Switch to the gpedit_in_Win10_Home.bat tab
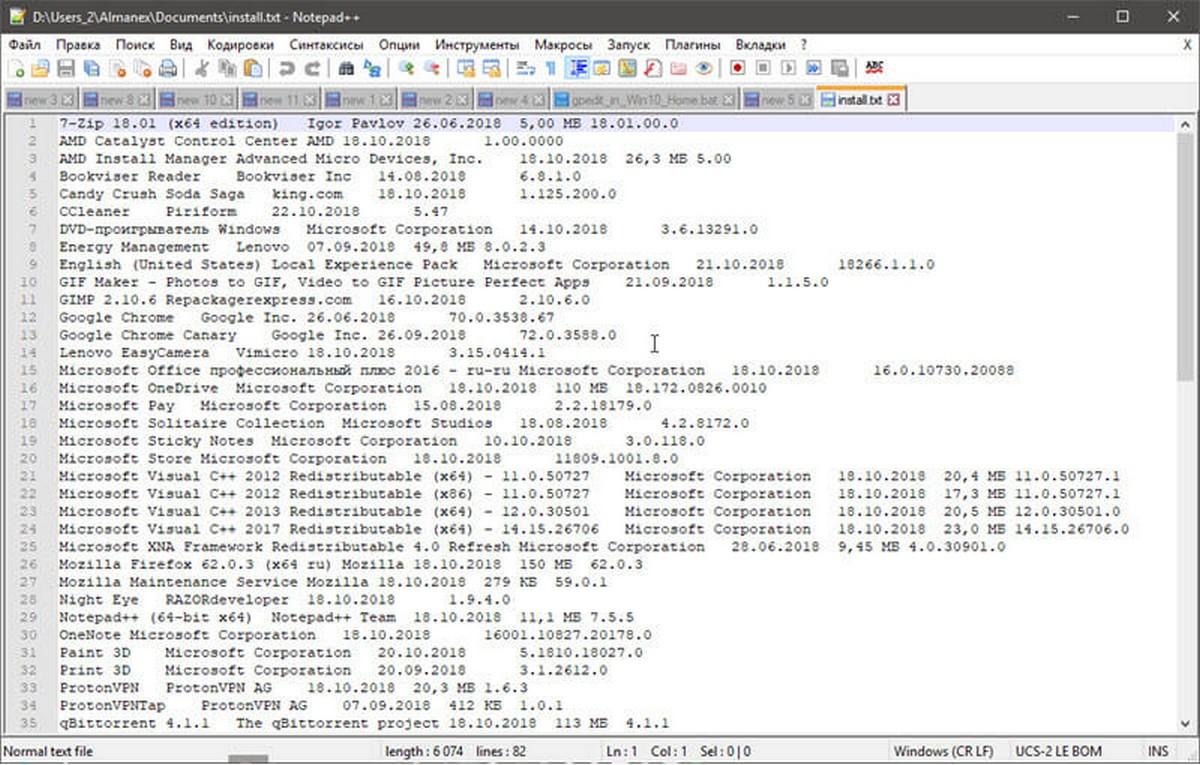1200x765 pixels. [643, 100]
